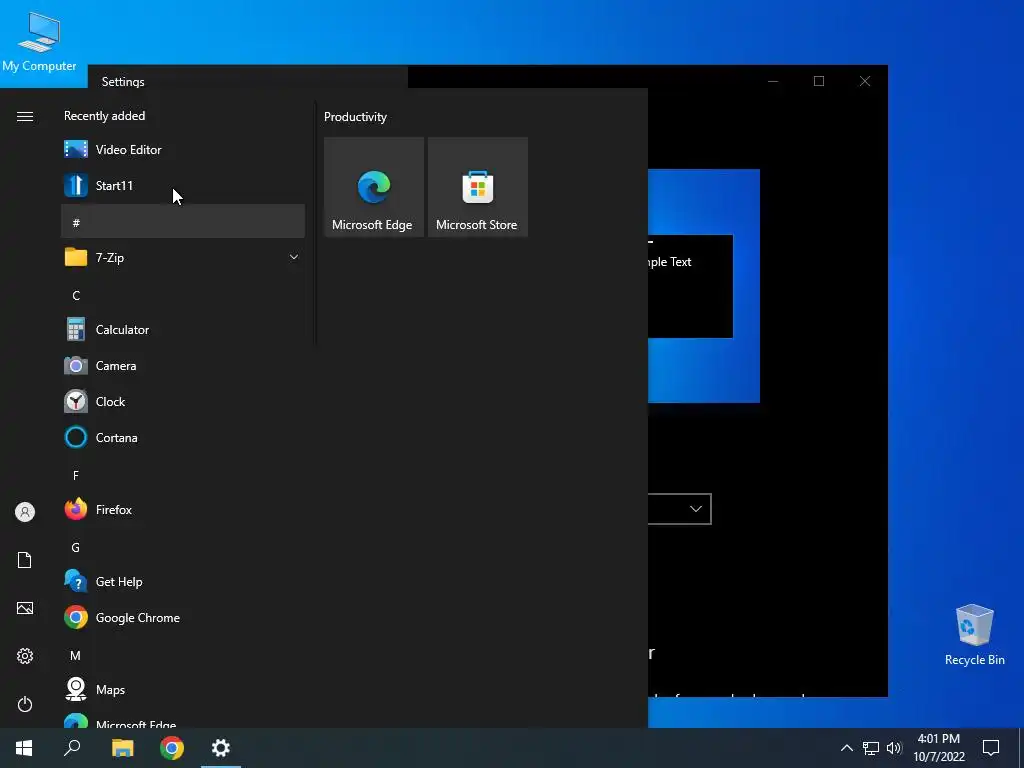Launch the Camera app
This screenshot has width=1024, height=768.
tap(183, 366)
